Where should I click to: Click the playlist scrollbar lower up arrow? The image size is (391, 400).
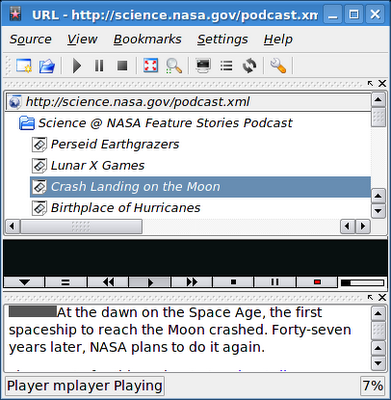pyautogui.click(x=378, y=196)
